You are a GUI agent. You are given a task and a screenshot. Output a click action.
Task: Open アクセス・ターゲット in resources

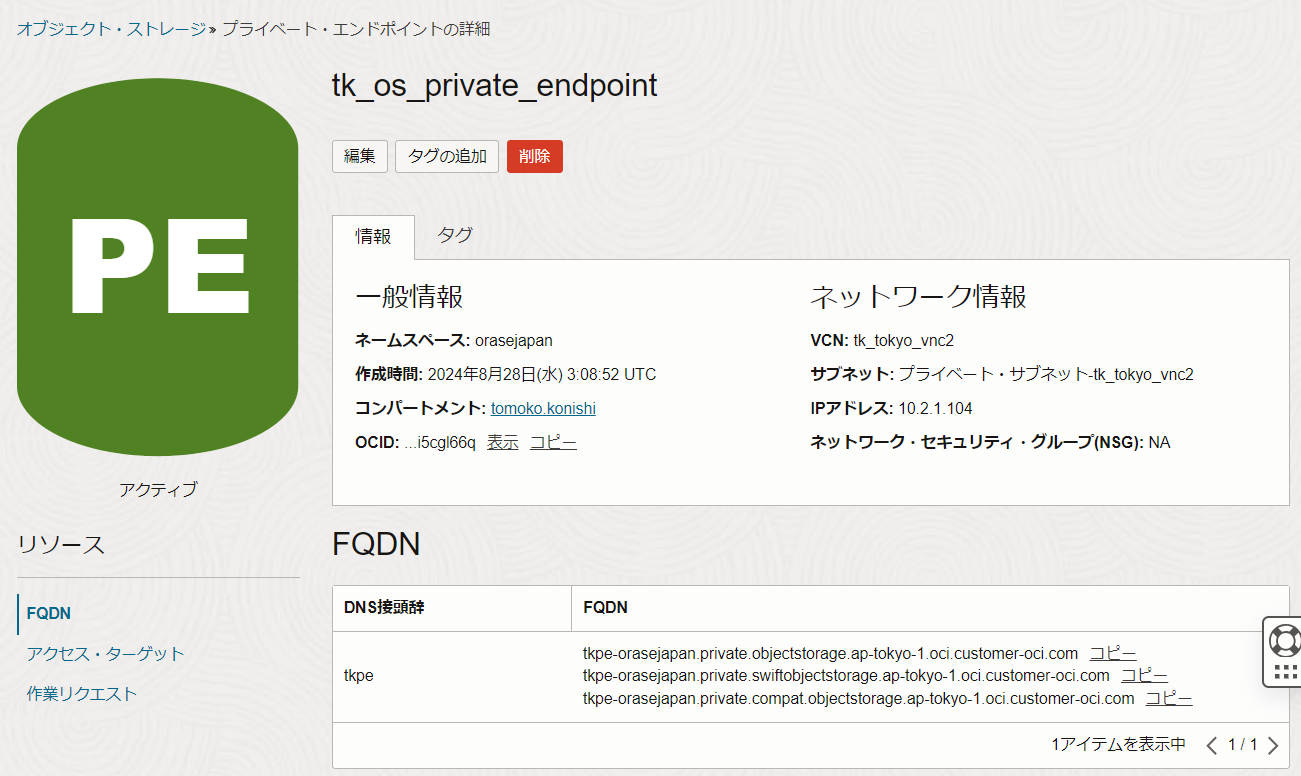105,653
